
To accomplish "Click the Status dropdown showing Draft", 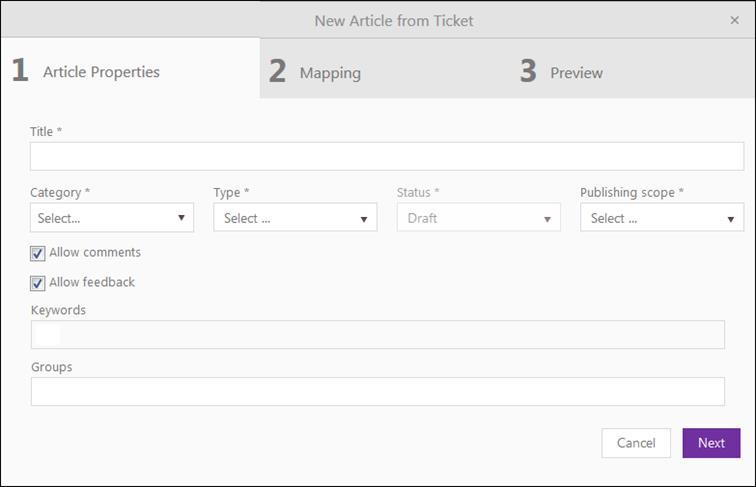I will tap(478, 218).
